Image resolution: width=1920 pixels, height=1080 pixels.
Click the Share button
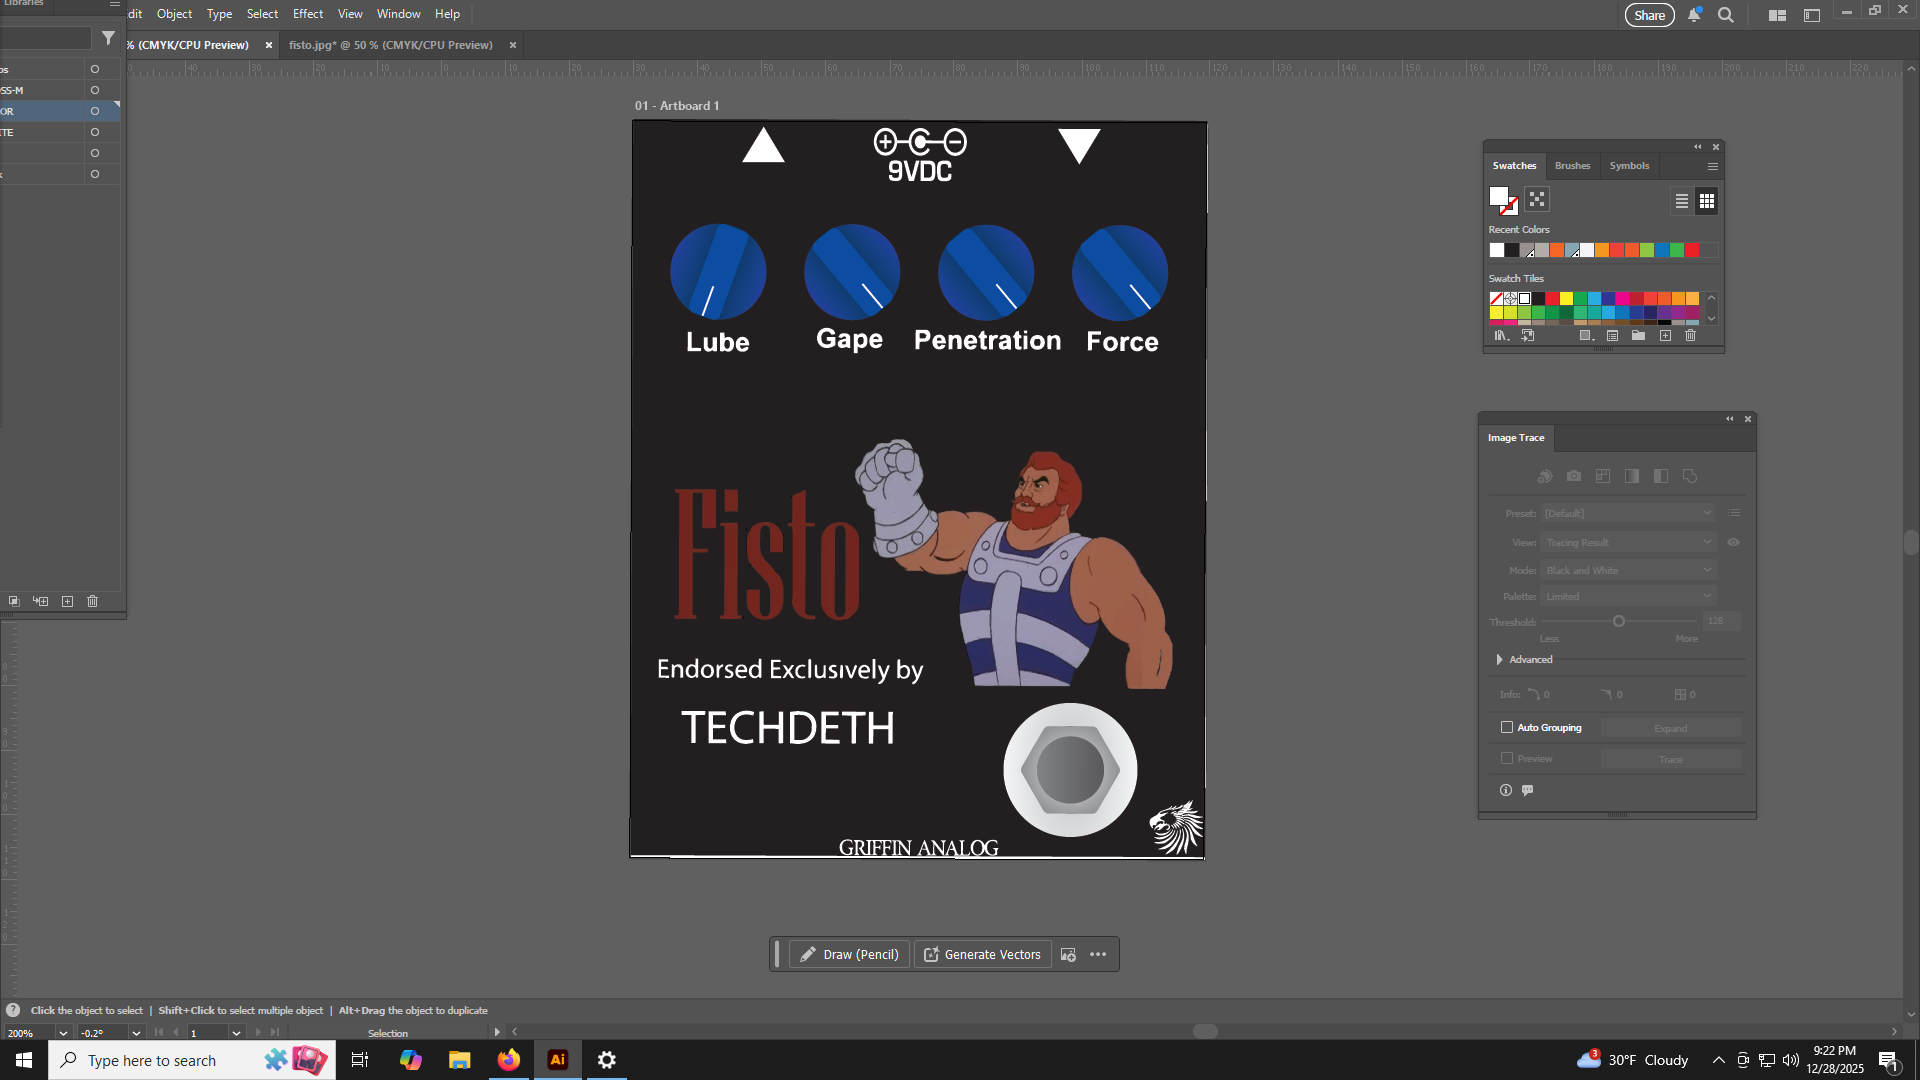click(x=1649, y=15)
